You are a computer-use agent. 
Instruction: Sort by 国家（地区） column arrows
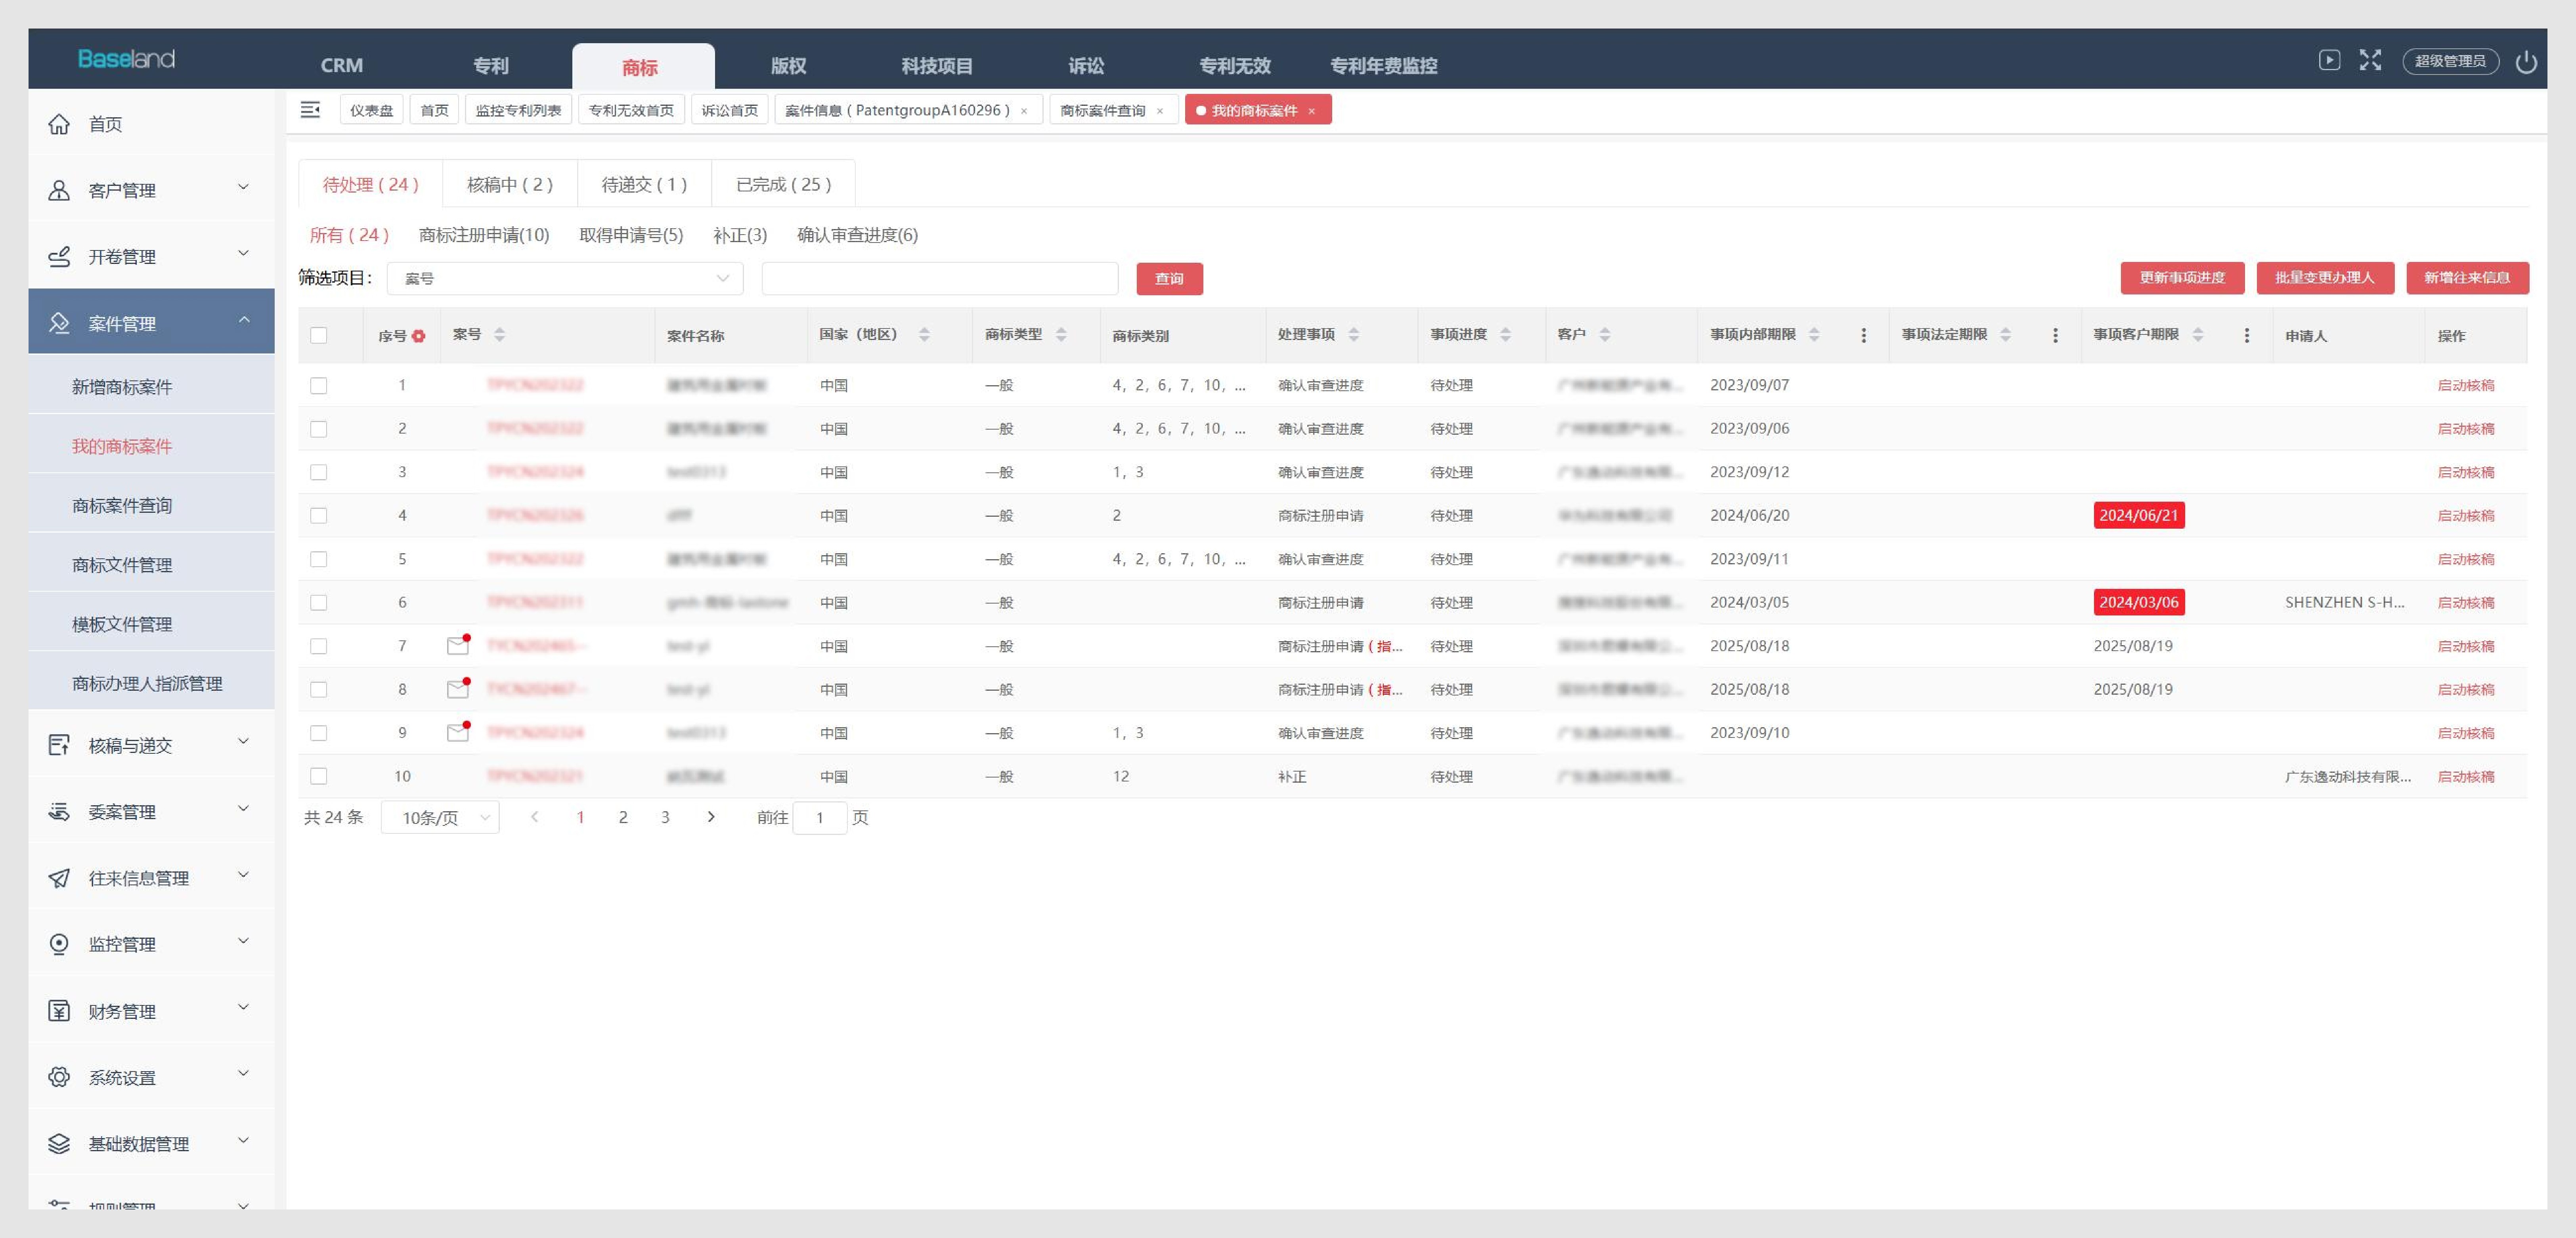[924, 335]
